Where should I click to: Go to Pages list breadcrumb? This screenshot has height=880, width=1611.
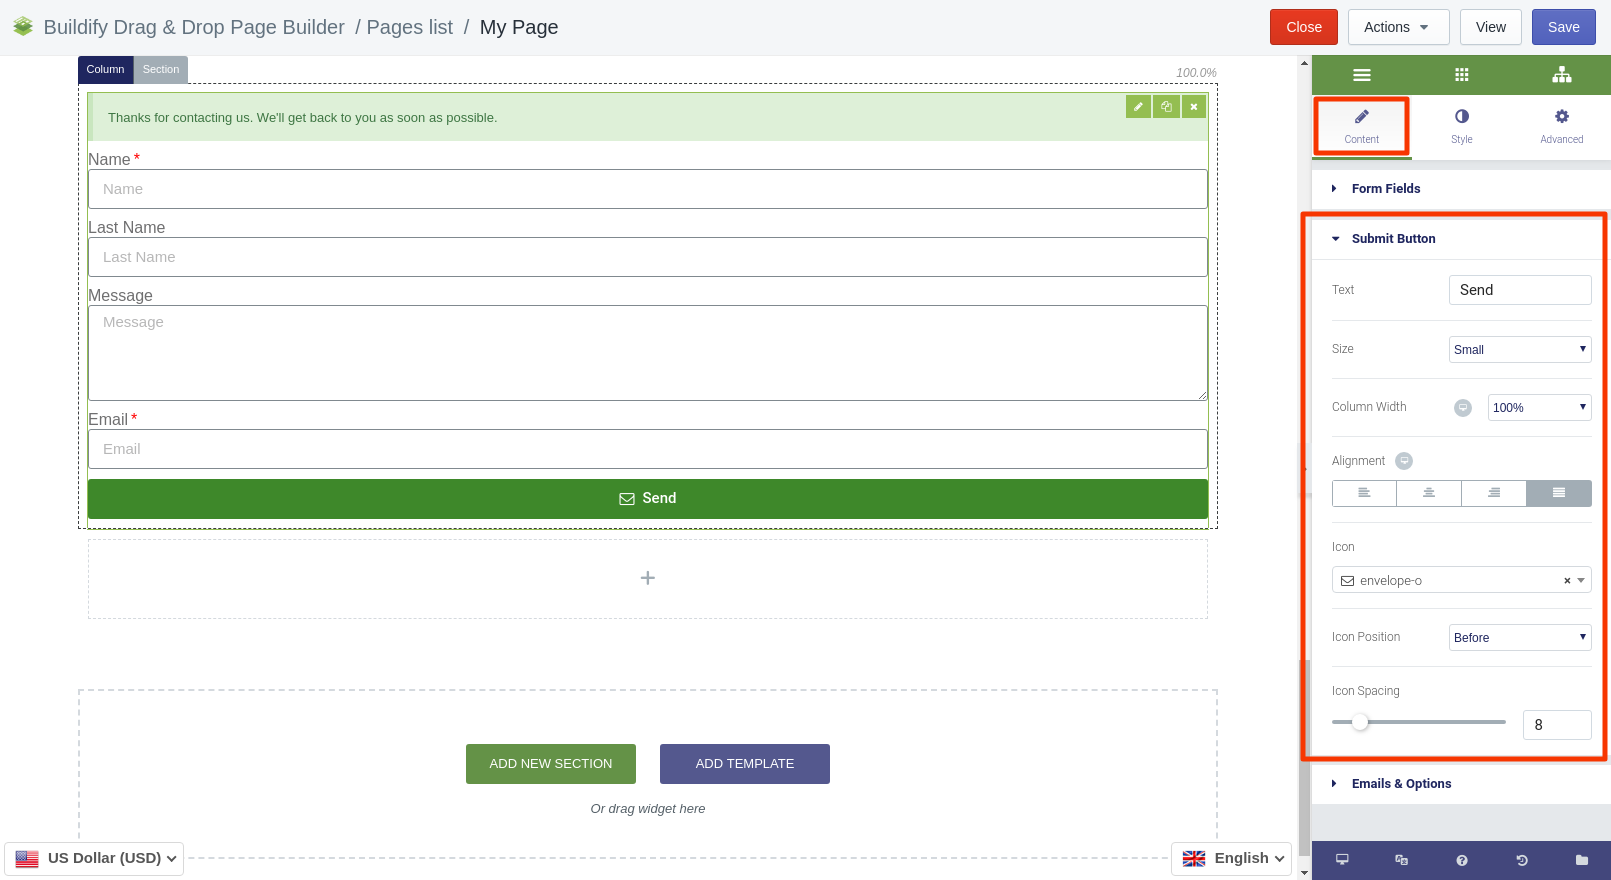point(409,27)
